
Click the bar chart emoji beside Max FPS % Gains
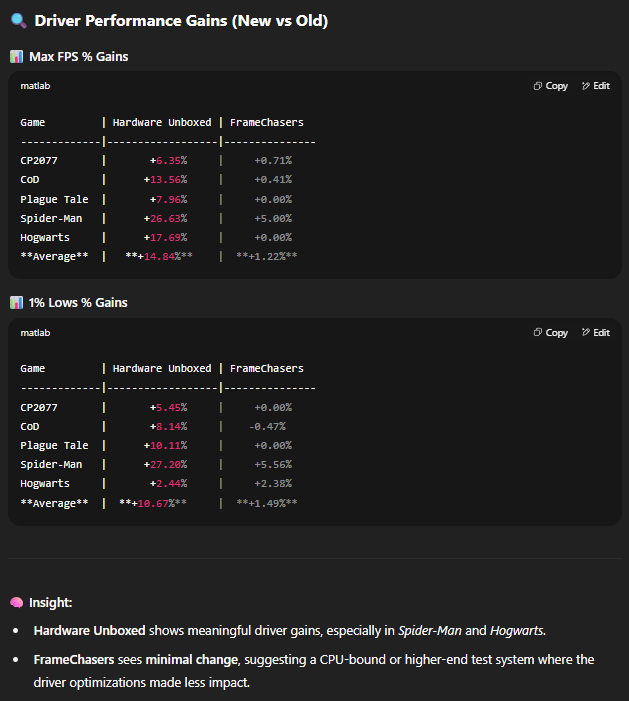17,57
